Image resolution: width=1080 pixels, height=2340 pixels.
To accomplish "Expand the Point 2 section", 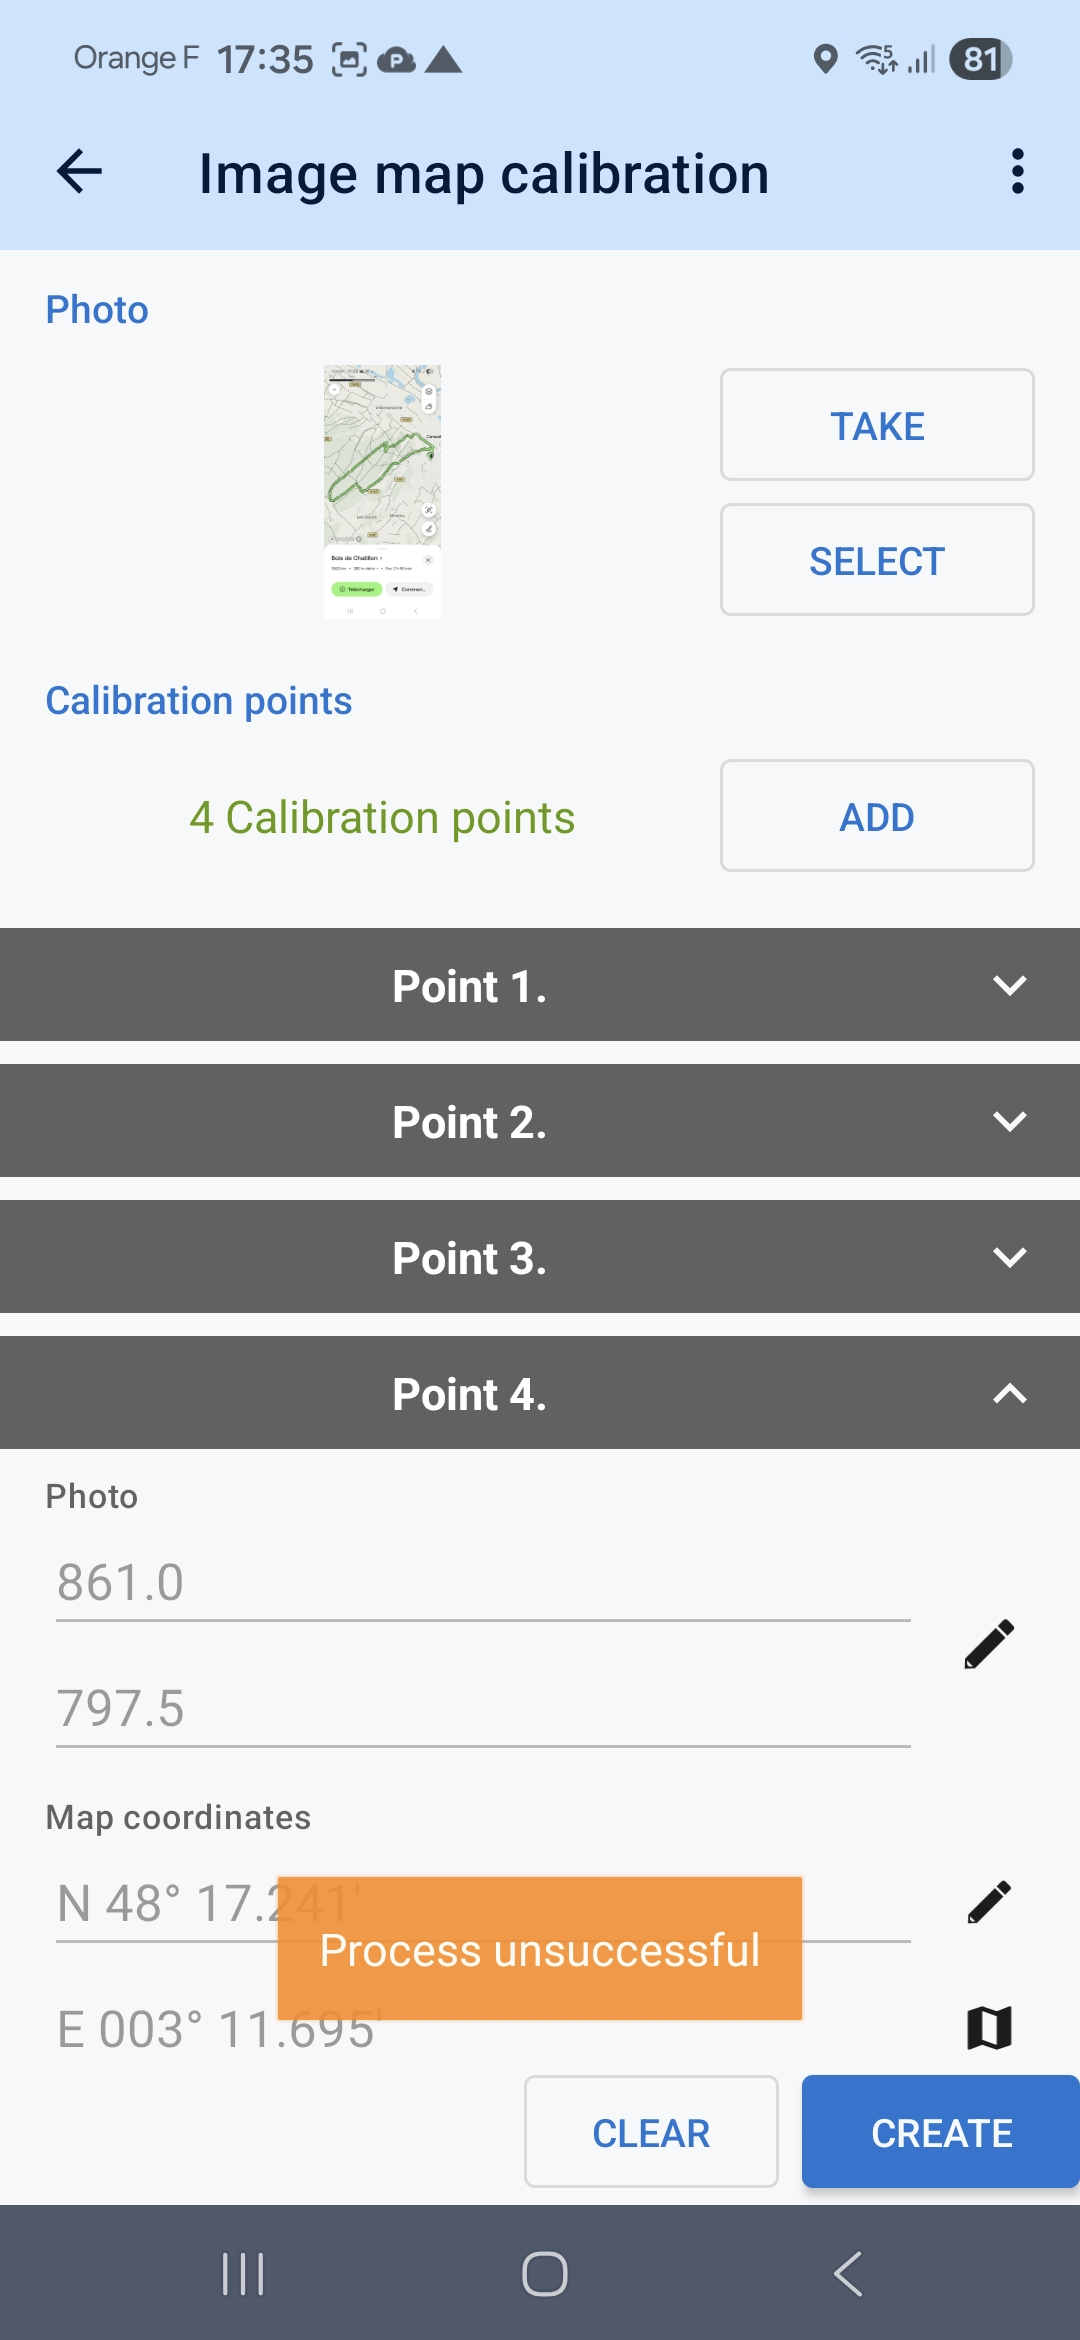I will (540, 1121).
